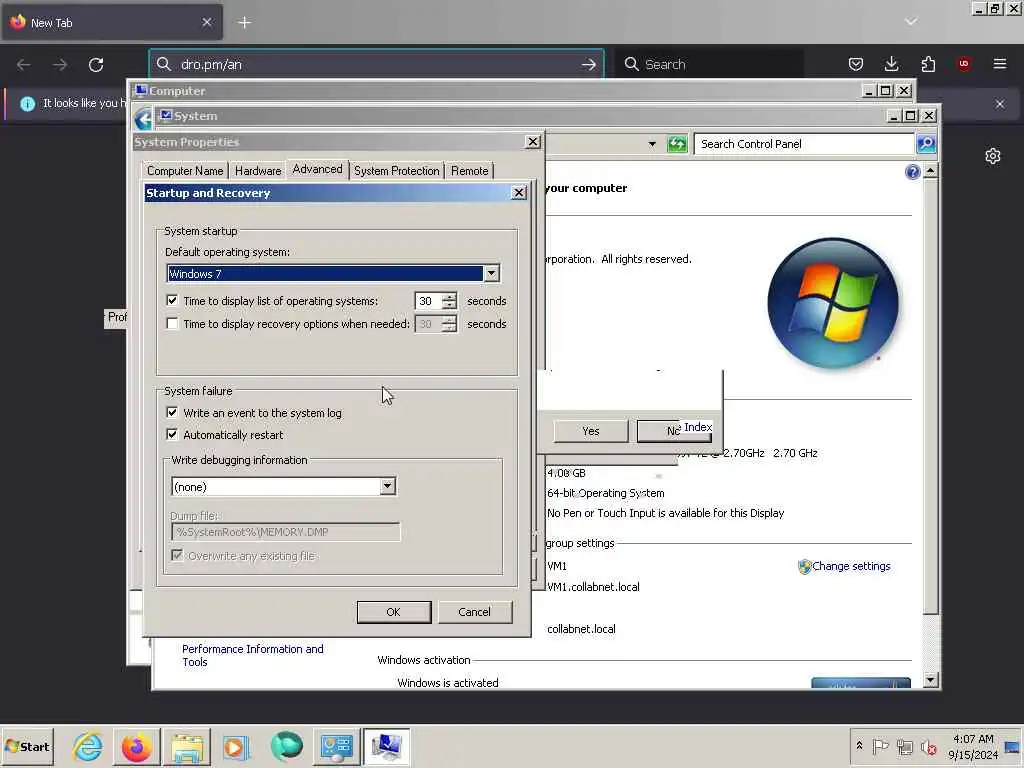
Task: Open Windows Media Player taskbar icon
Action: click(x=236, y=747)
